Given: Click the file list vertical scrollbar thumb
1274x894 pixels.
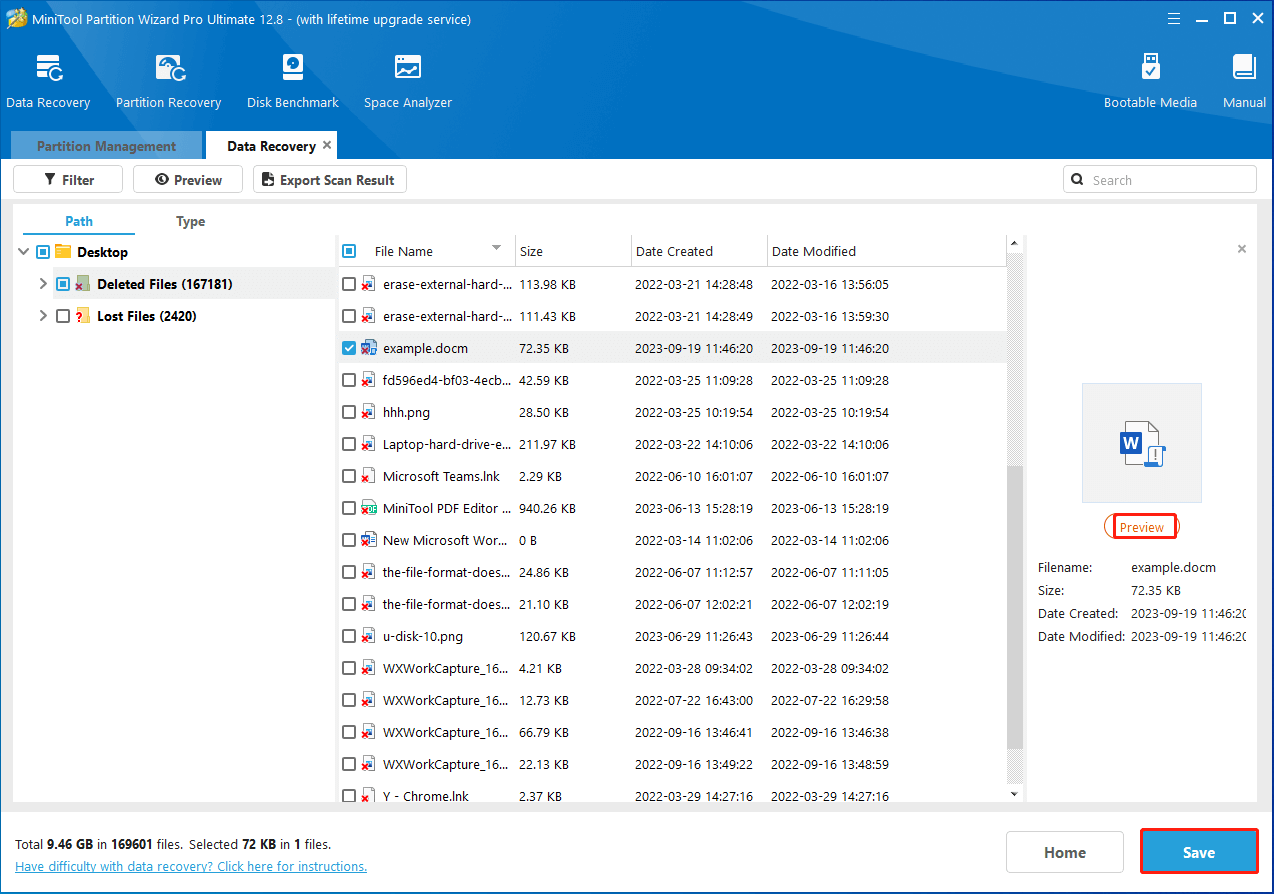Looking at the screenshot, I should click(x=1015, y=607).
